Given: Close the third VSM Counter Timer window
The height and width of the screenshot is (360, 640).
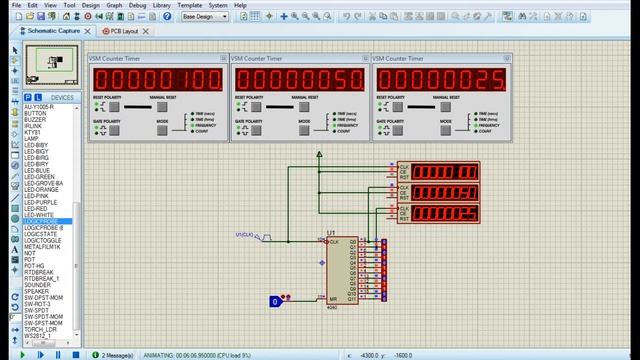Looking at the screenshot, I should (x=507, y=58).
